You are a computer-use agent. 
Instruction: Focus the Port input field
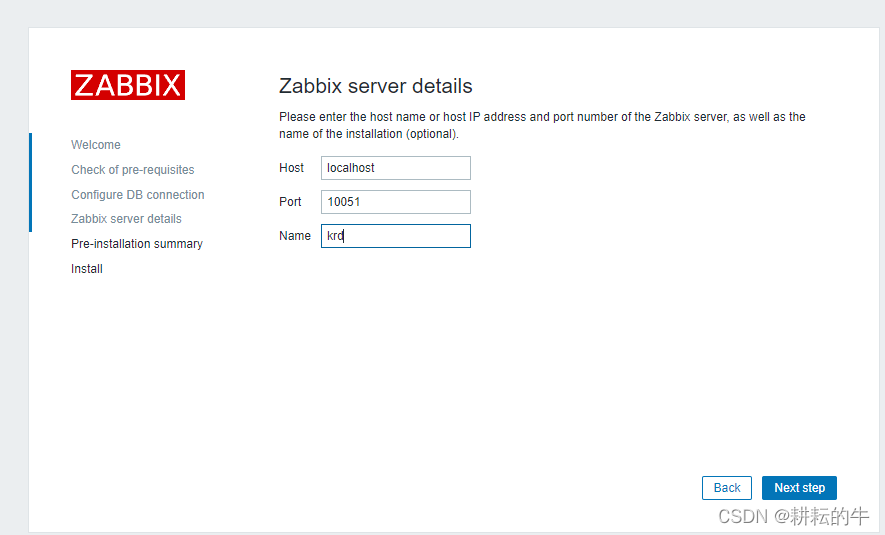coord(396,202)
